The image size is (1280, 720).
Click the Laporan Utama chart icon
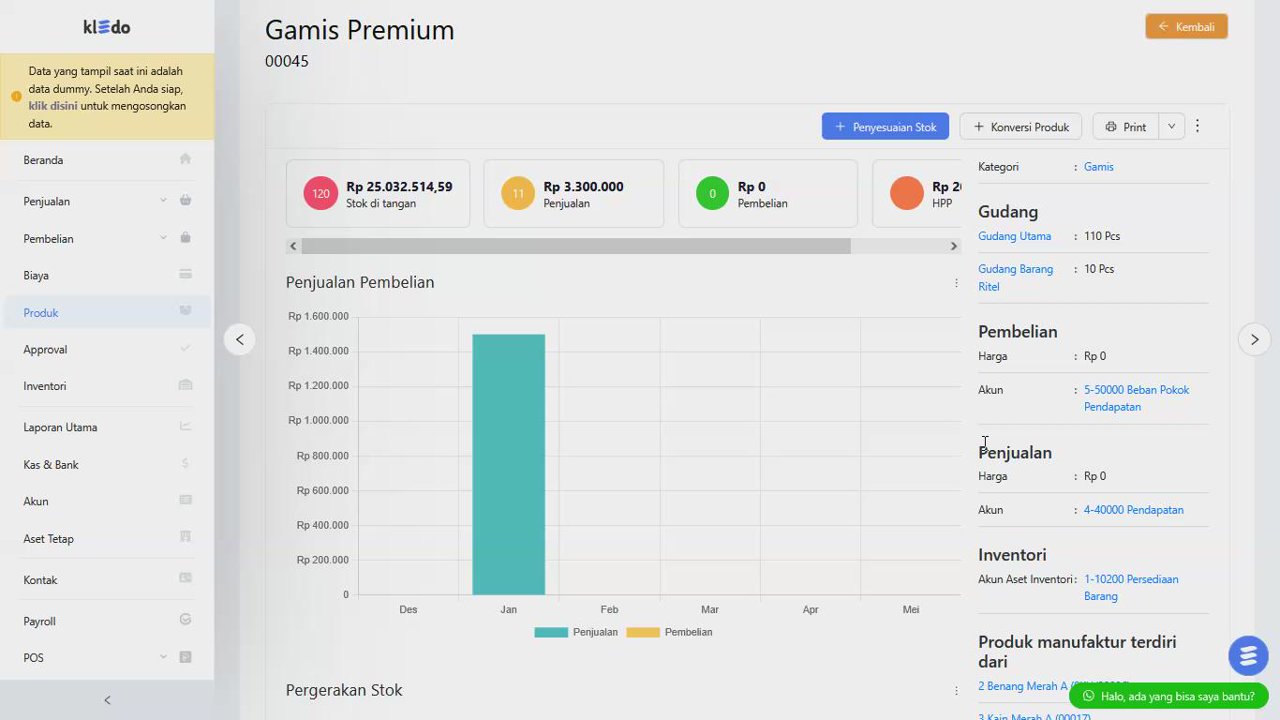click(x=185, y=426)
